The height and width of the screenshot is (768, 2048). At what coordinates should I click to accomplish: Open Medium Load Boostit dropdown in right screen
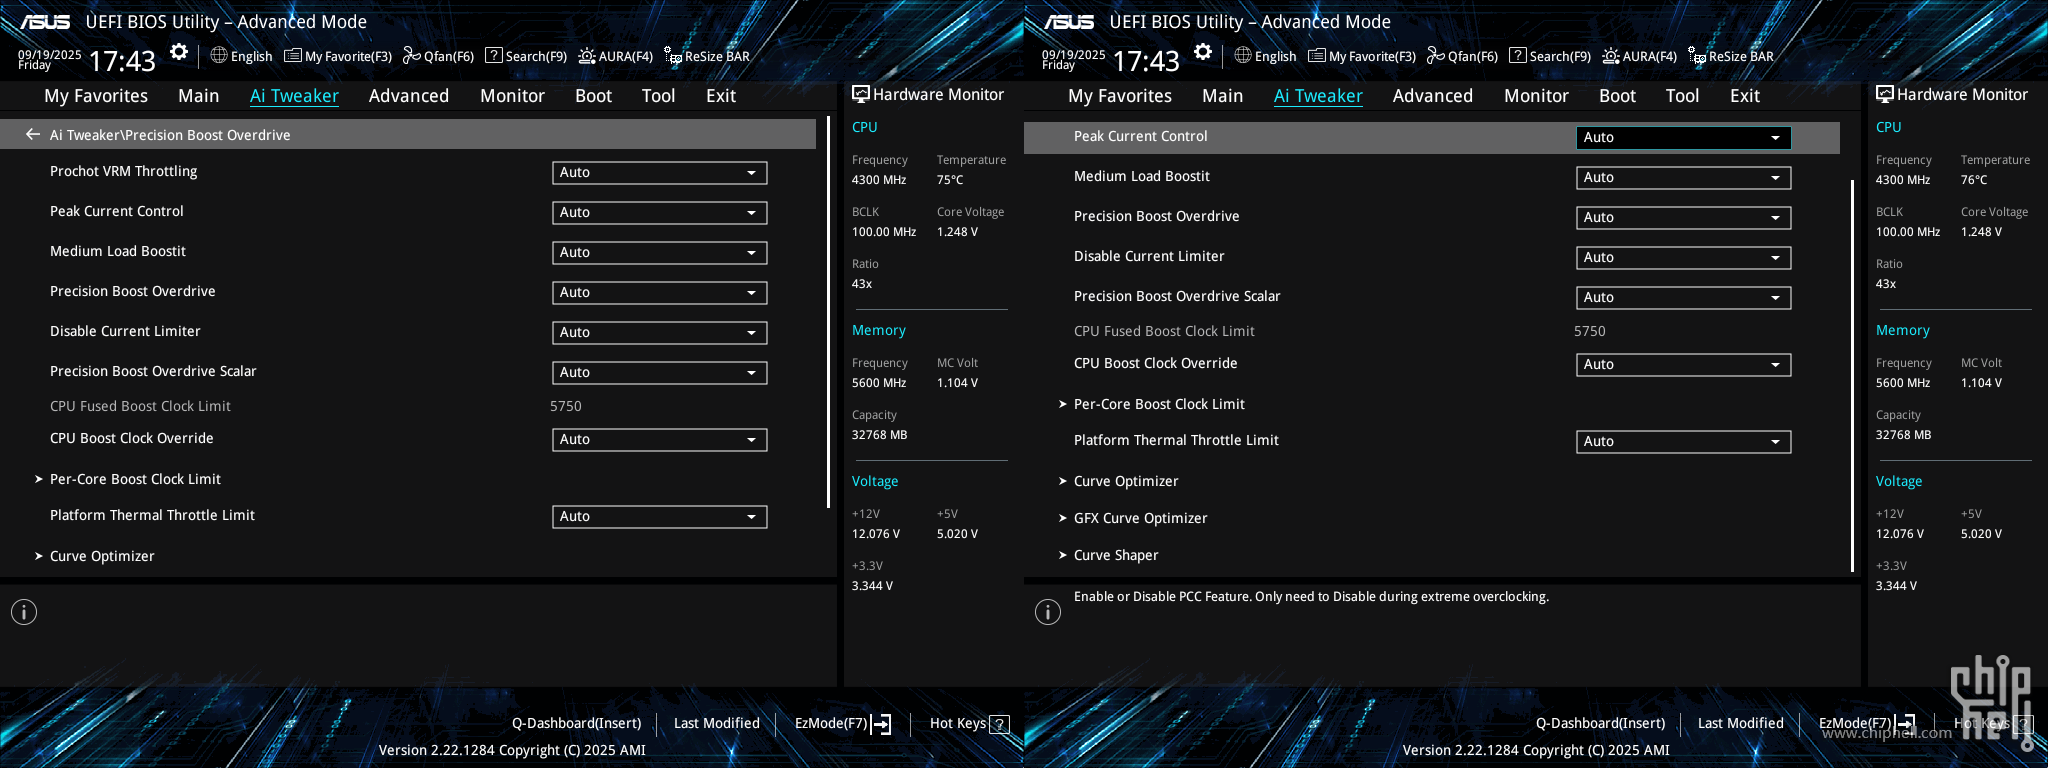click(x=1684, y=178)
